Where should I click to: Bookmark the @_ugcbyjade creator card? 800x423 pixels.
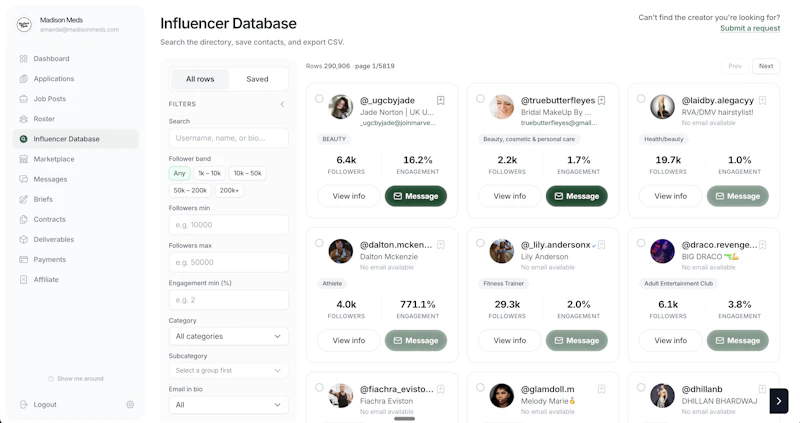tap(440, 101)
